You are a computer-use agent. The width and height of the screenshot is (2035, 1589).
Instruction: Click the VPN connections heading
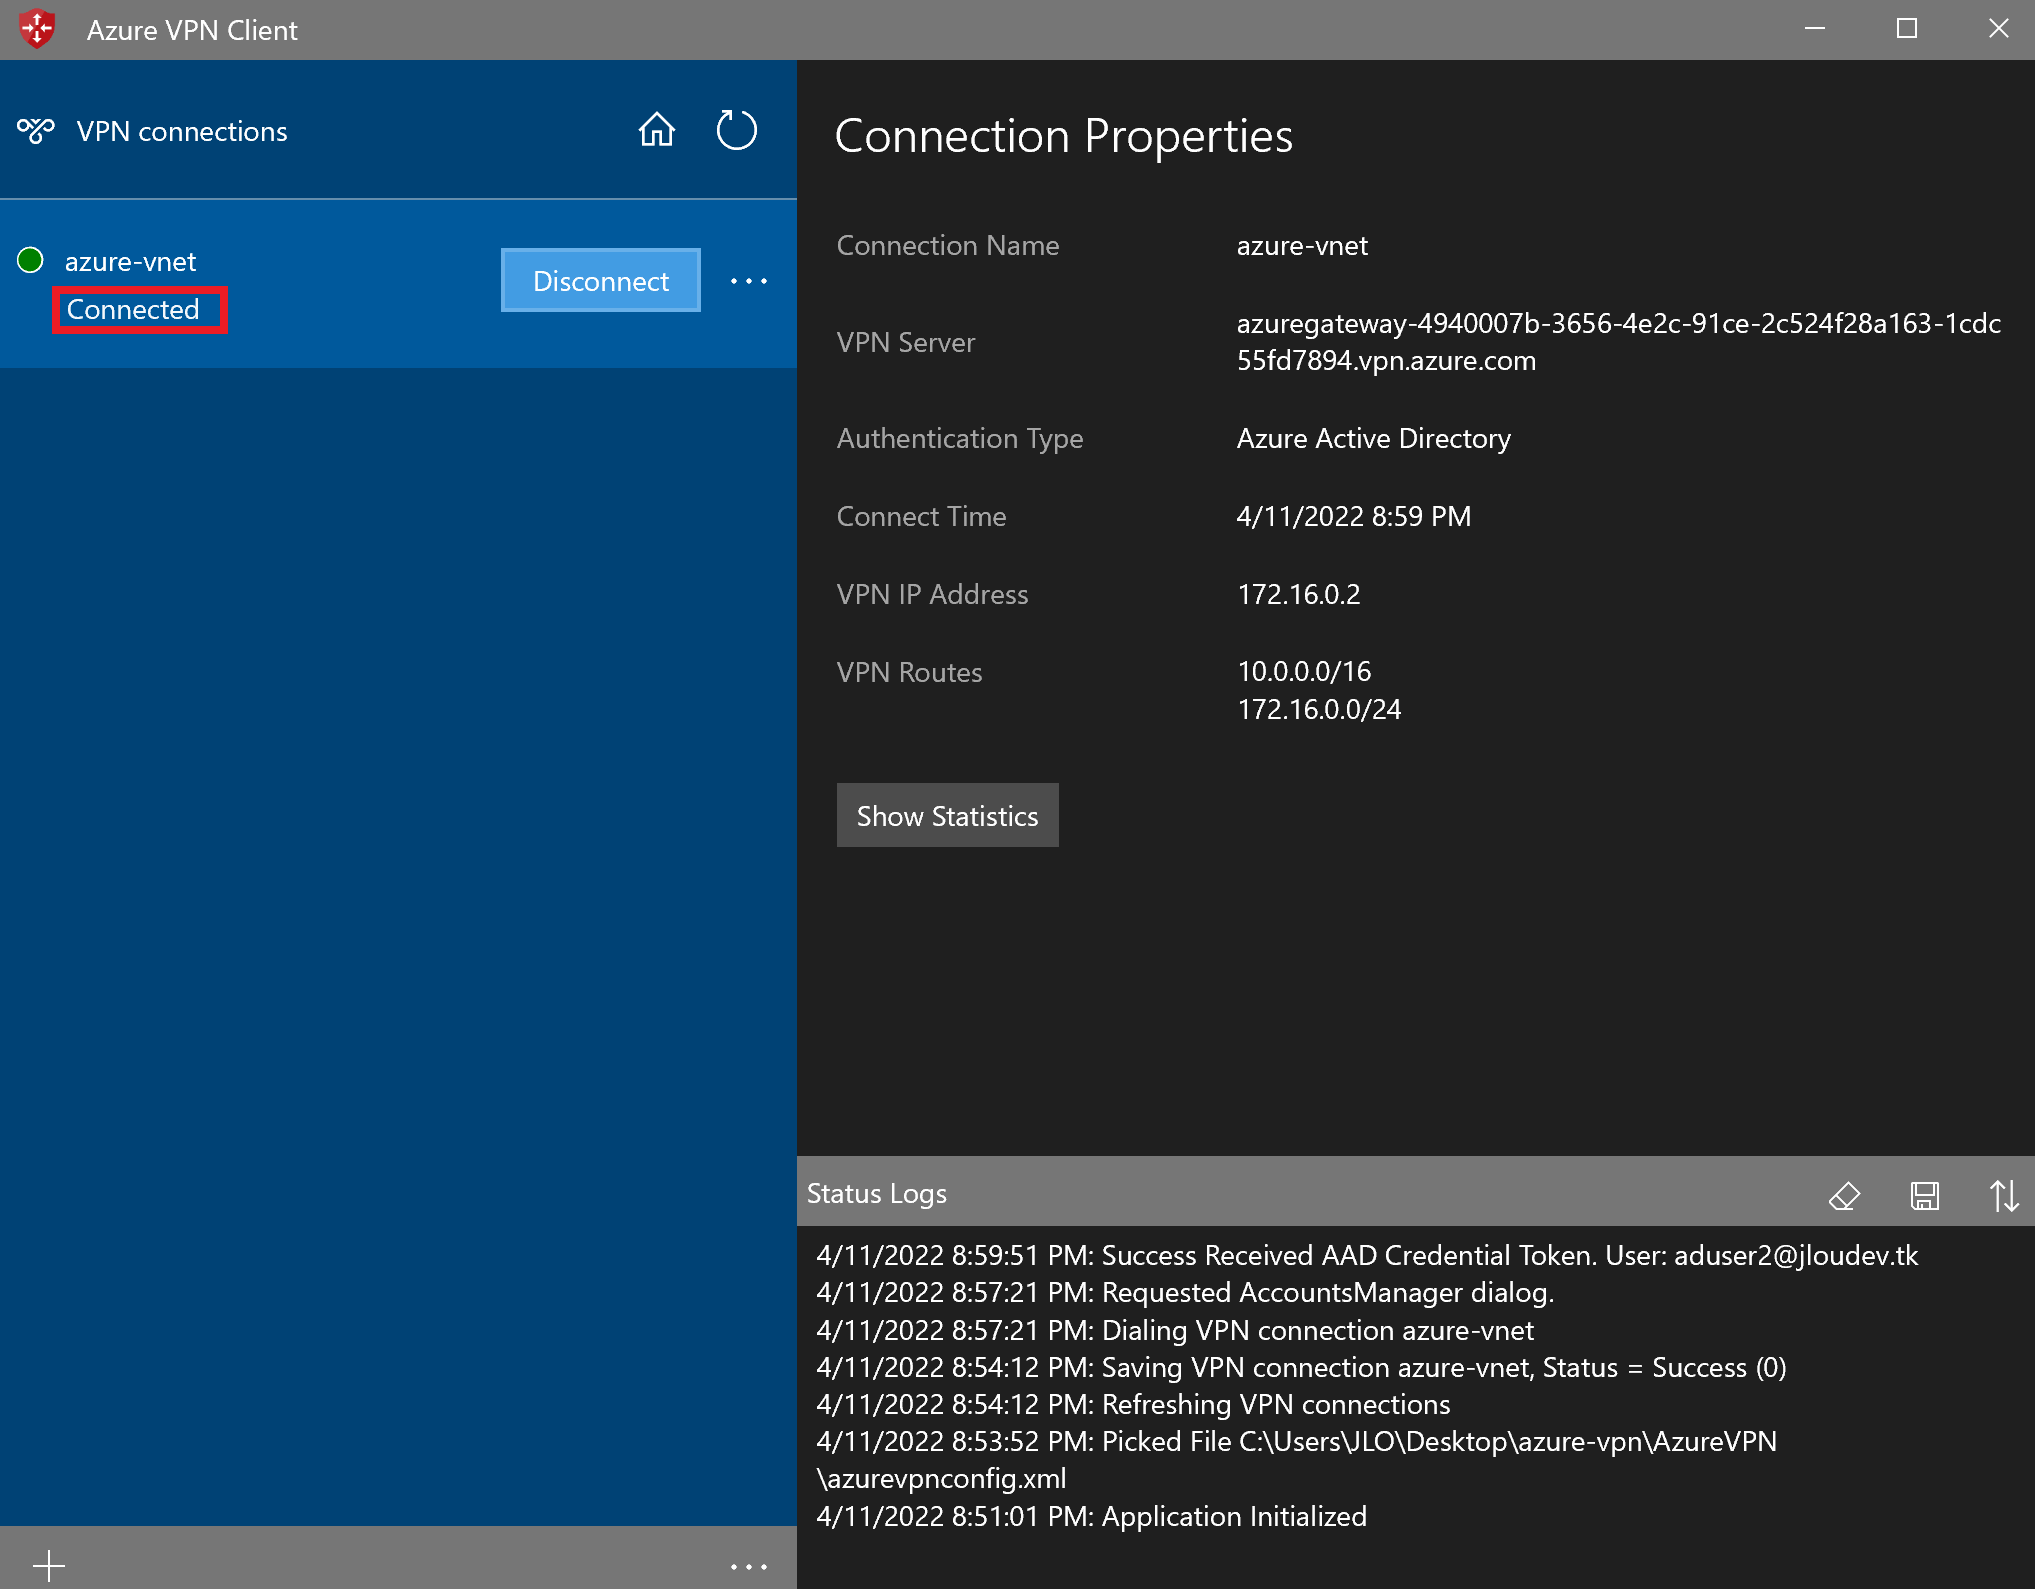[x=182, y=131]
